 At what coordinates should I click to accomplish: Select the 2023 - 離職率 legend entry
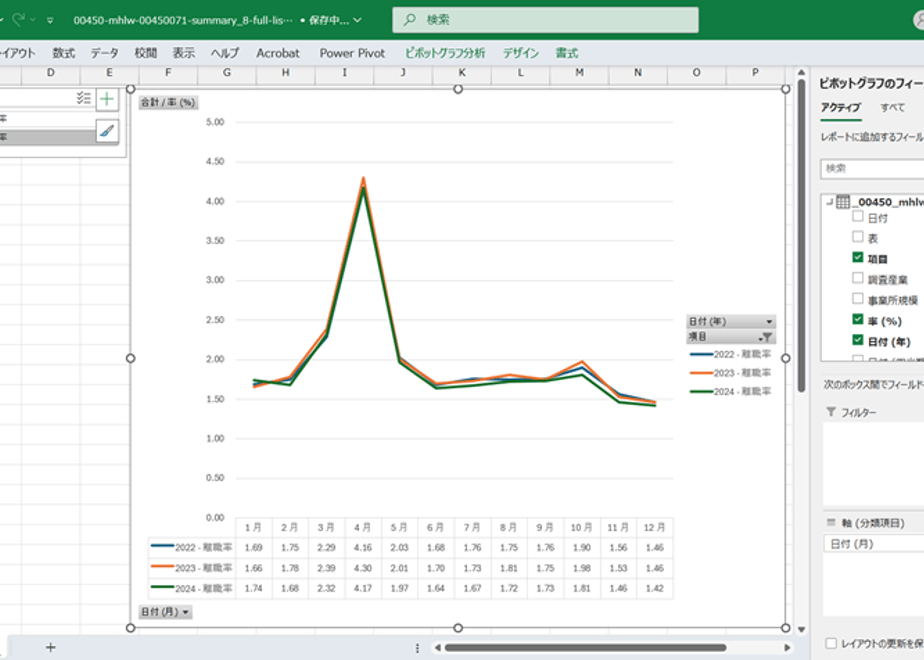tap(731, 372)
